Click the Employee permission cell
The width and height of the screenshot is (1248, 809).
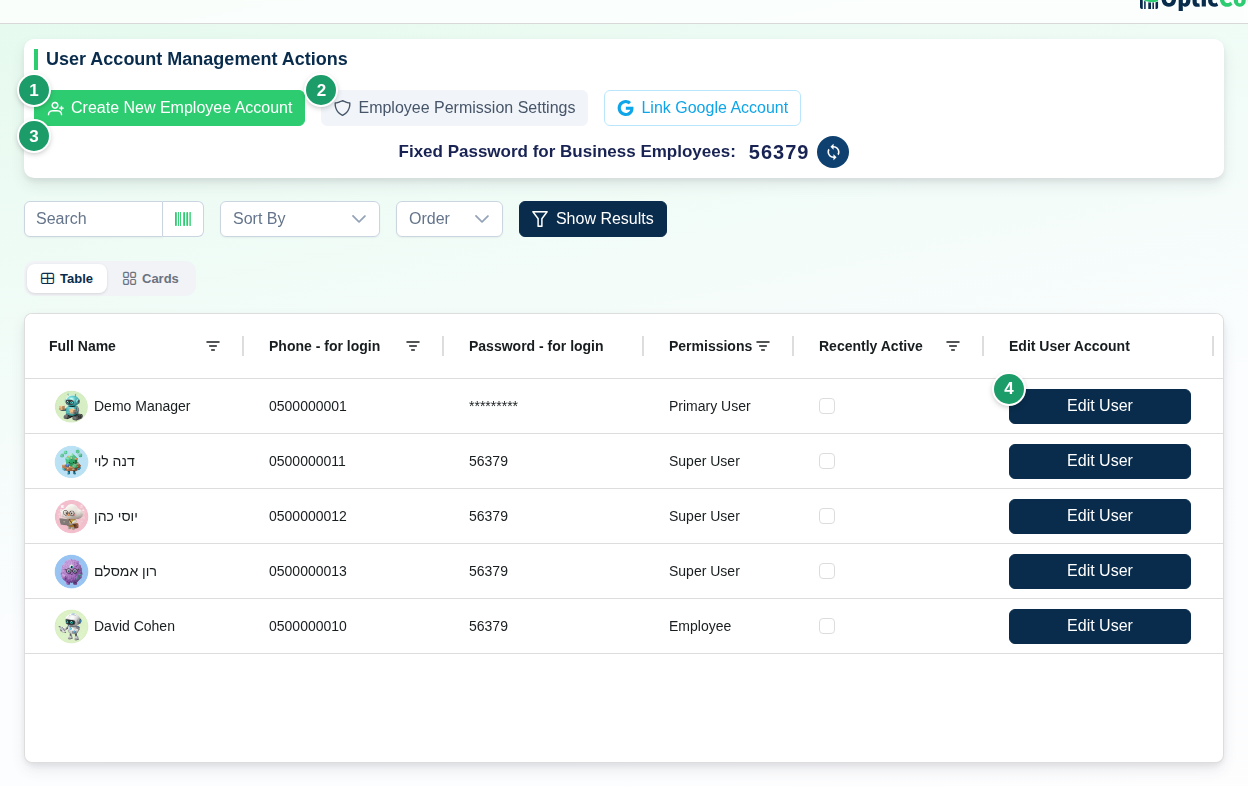coord(700,626)
